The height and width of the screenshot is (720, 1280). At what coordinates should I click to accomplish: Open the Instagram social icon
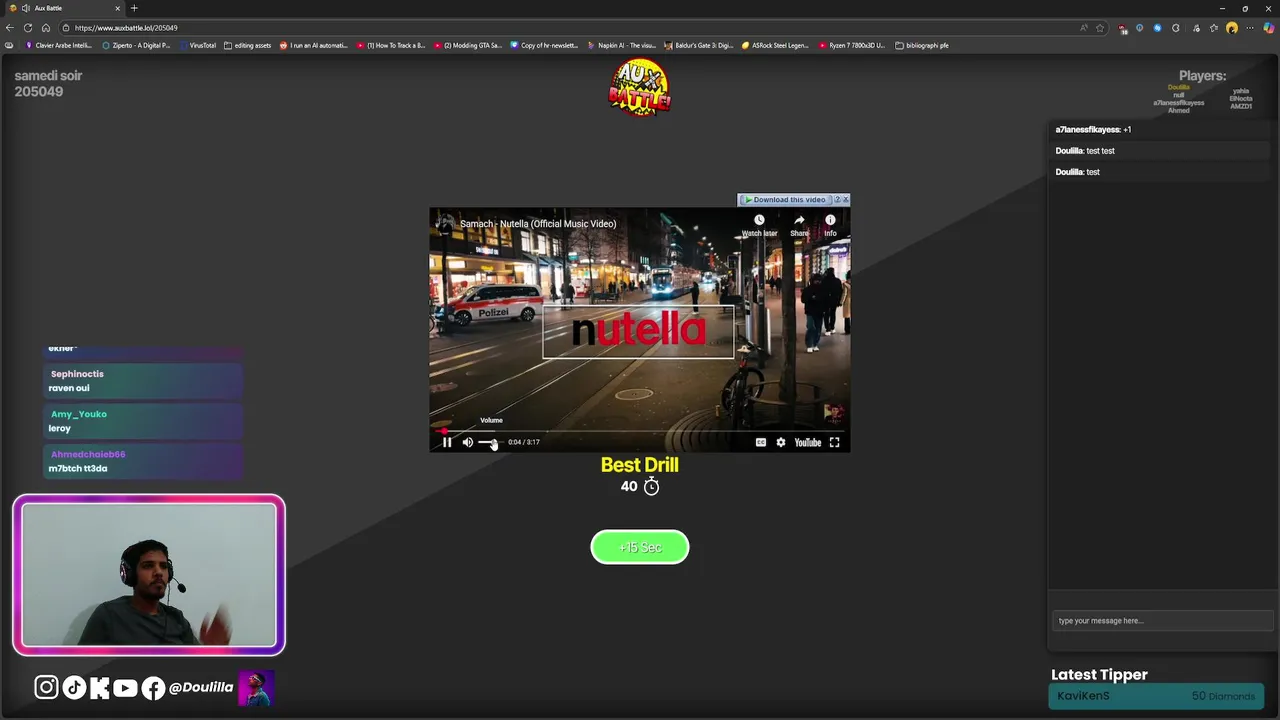click(46, 687)
